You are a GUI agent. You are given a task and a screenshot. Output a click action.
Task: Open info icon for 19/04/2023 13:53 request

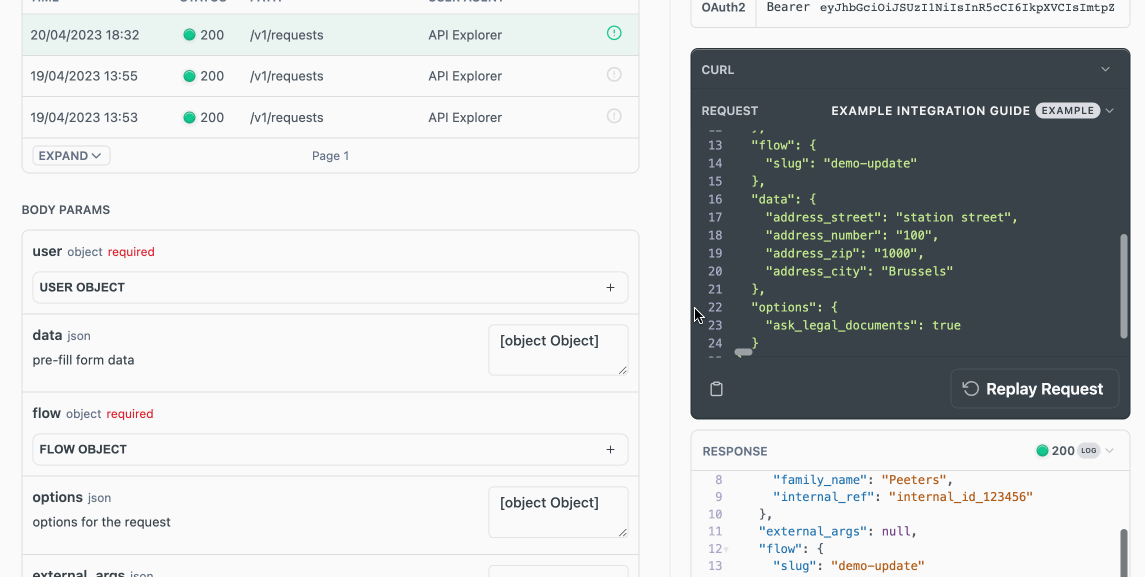click(614, 116)
